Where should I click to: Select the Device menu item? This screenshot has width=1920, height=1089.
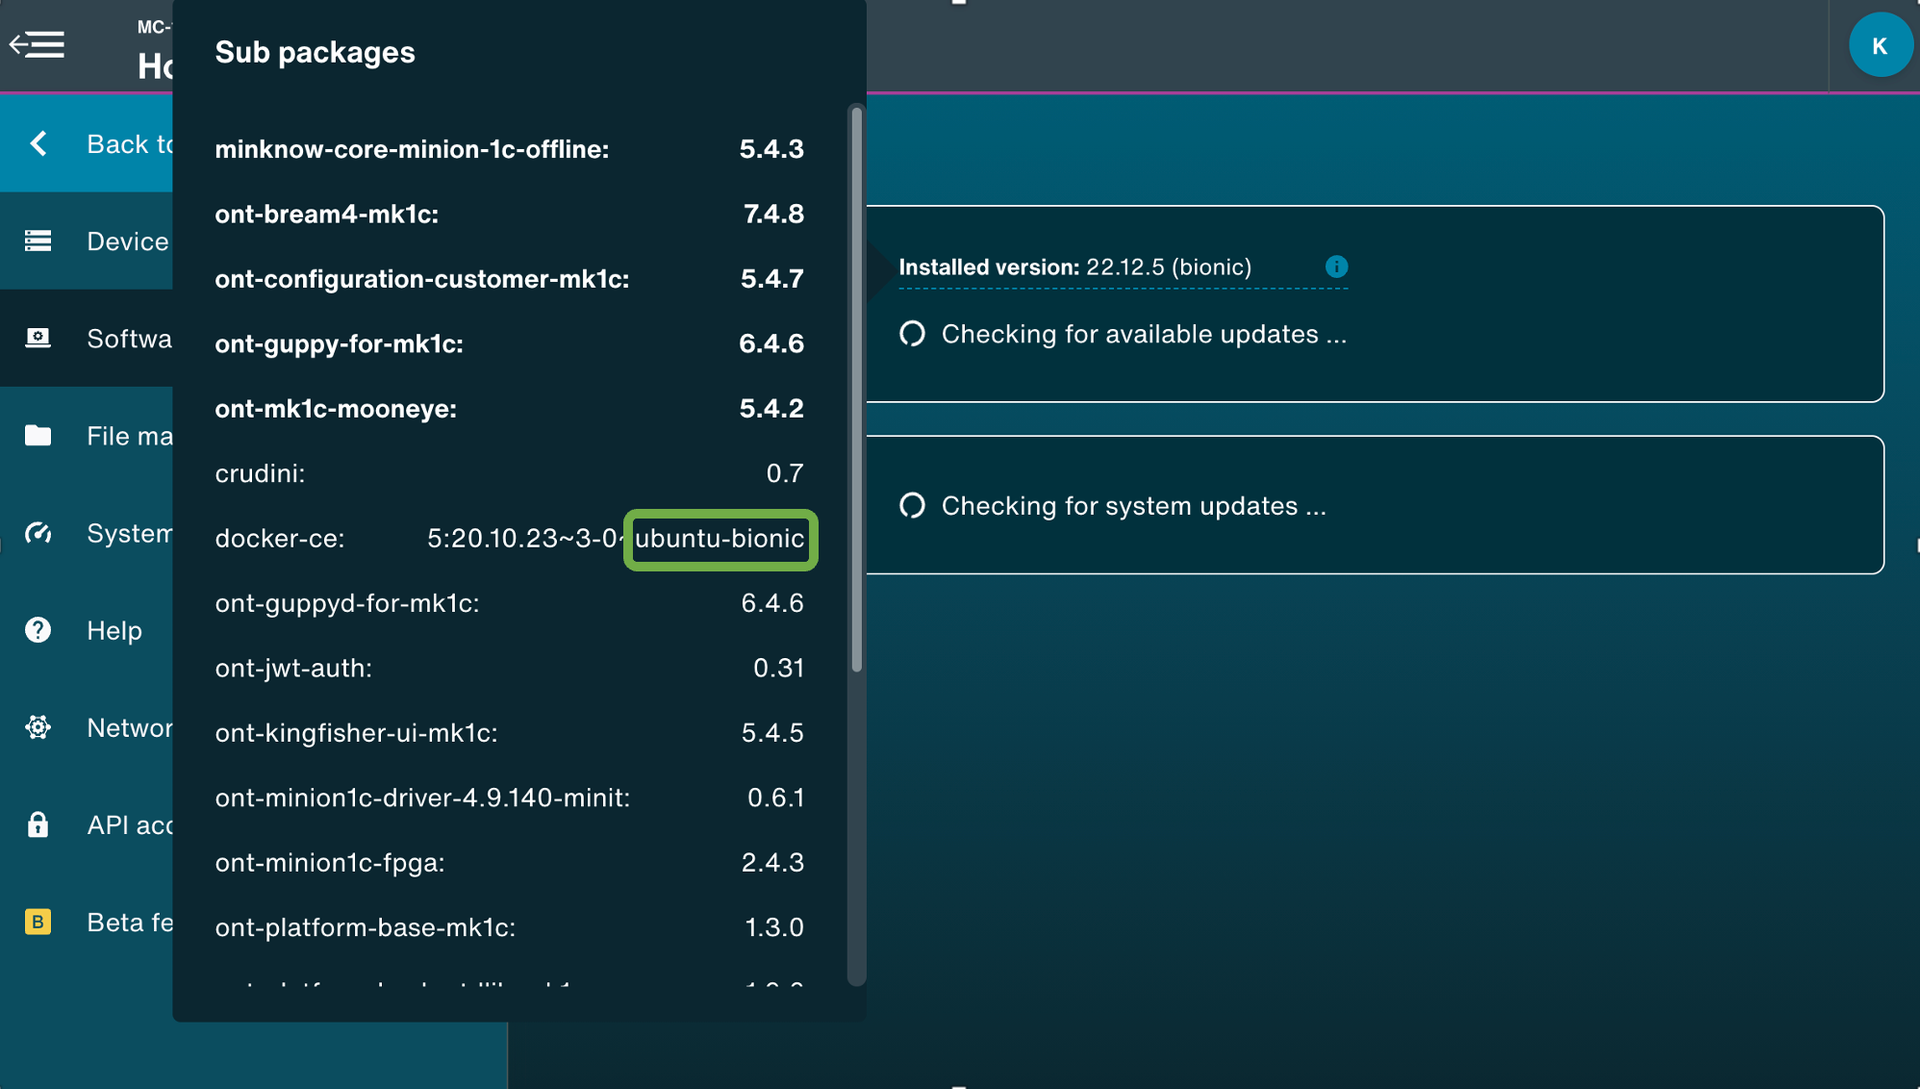127,241
